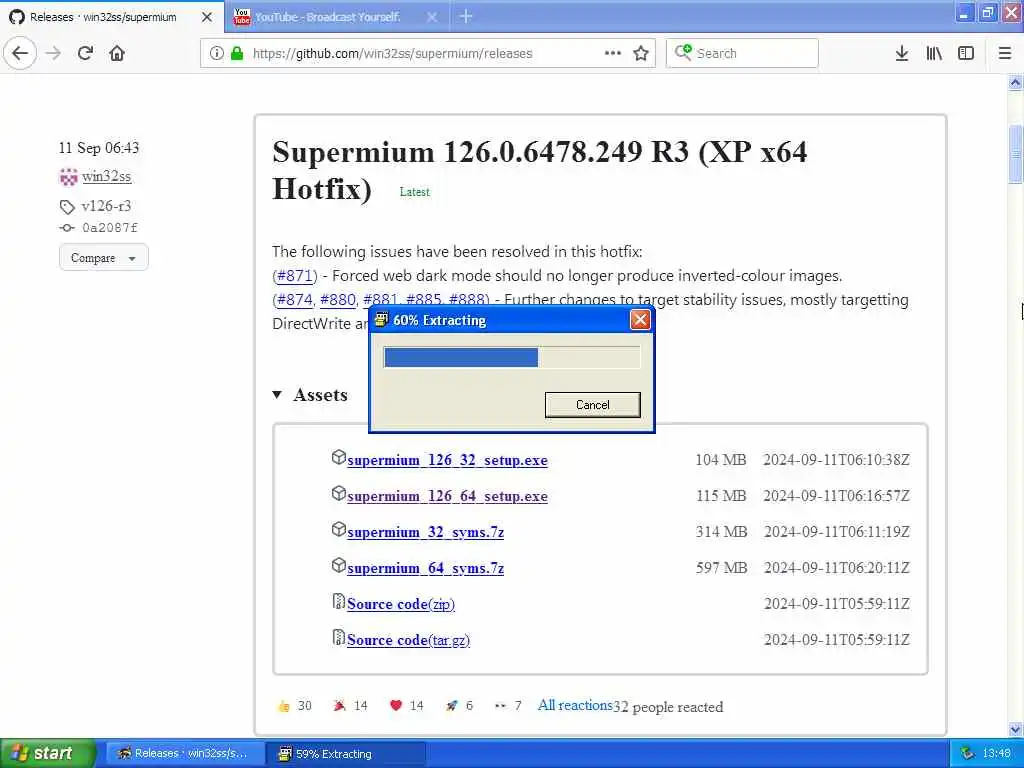Click the system tray icon near clock

tap(967, 754)
